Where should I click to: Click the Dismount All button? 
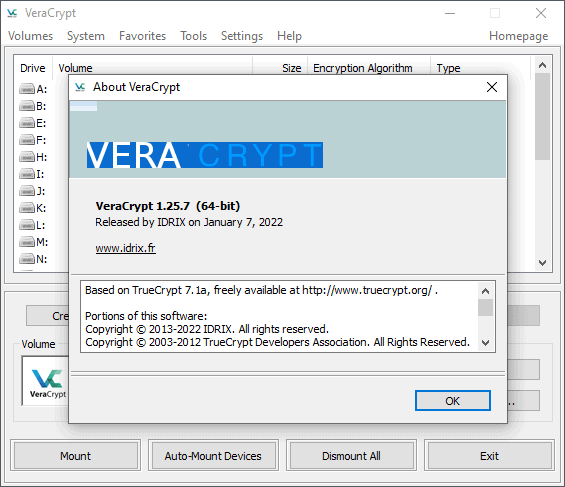[x=351, y=456]
